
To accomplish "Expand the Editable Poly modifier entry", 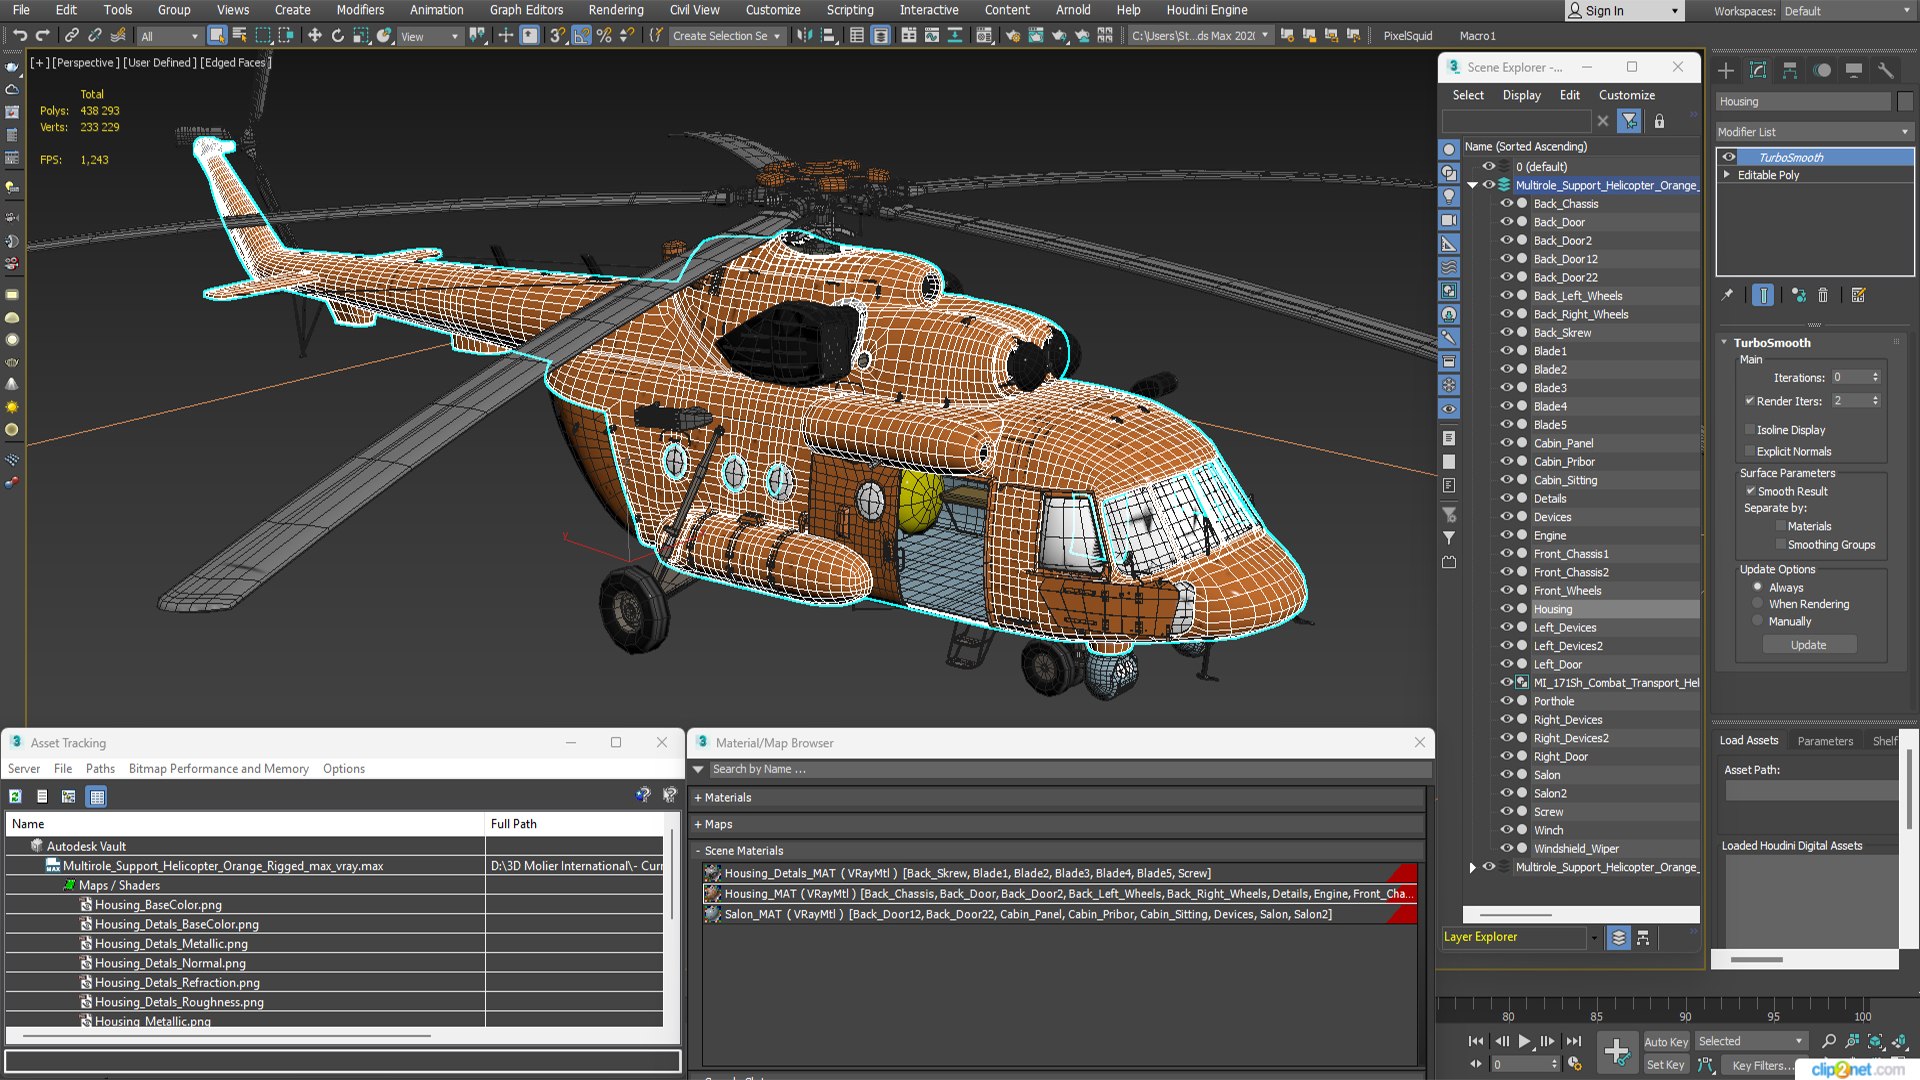I will (x=1727, y=175).
